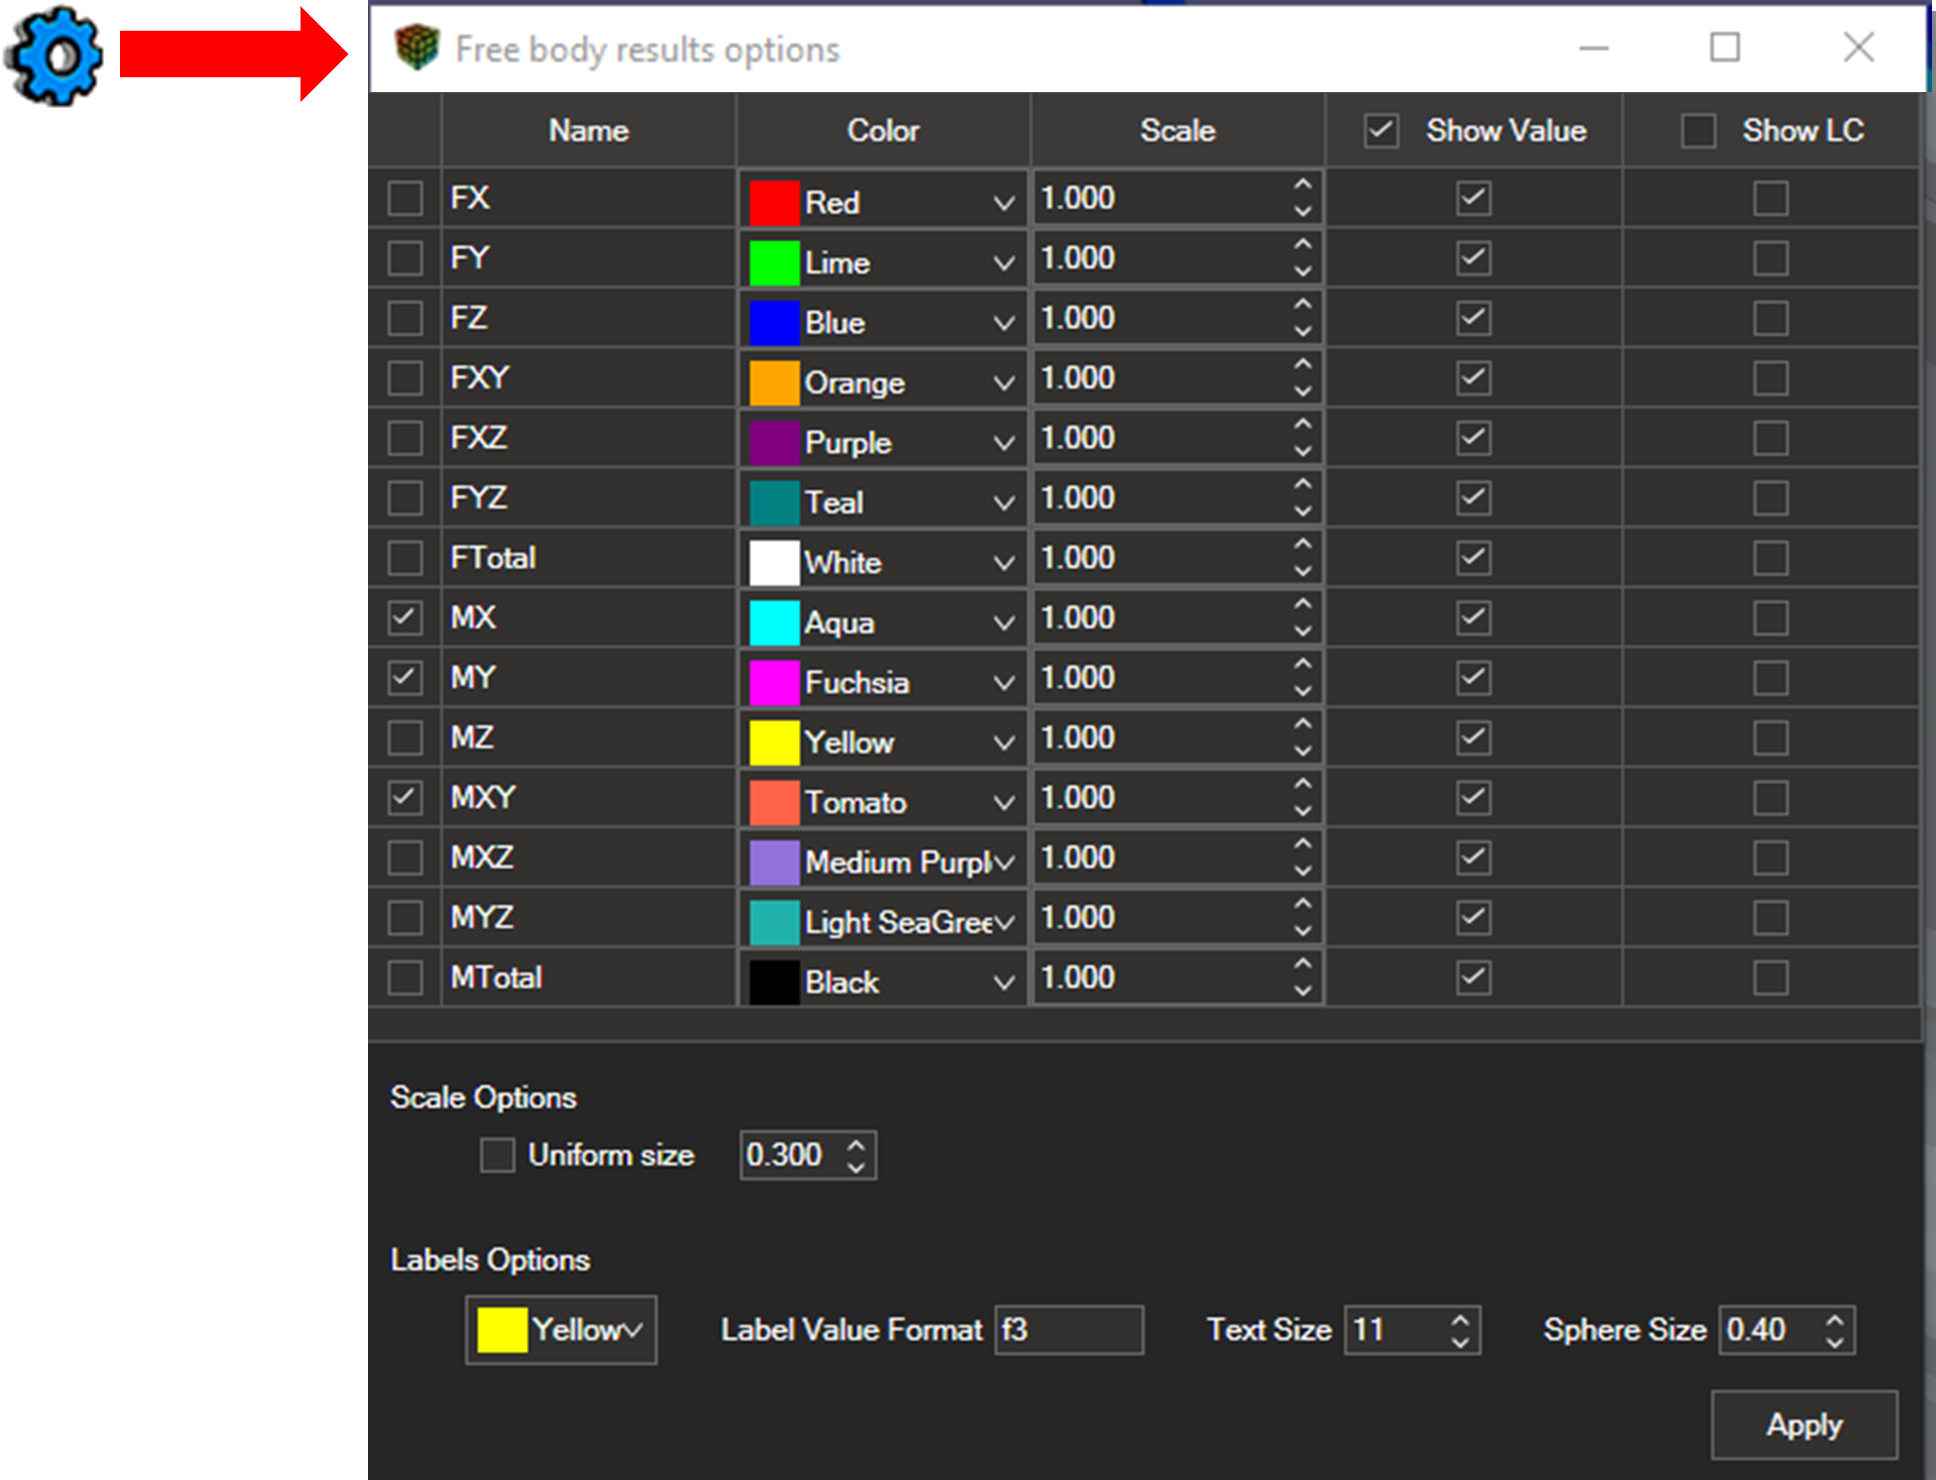Toggle the Show LC header checkbox
Image resolution: width=1936 pixels, height=1480 pixels.
(1698, 130)
